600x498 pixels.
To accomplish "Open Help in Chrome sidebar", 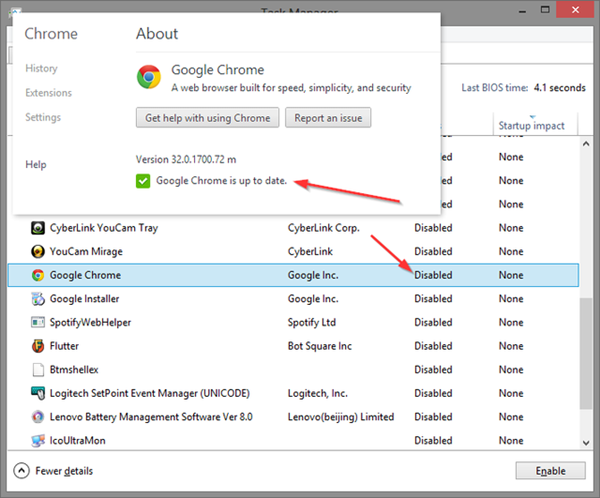I will coord(36,165).
